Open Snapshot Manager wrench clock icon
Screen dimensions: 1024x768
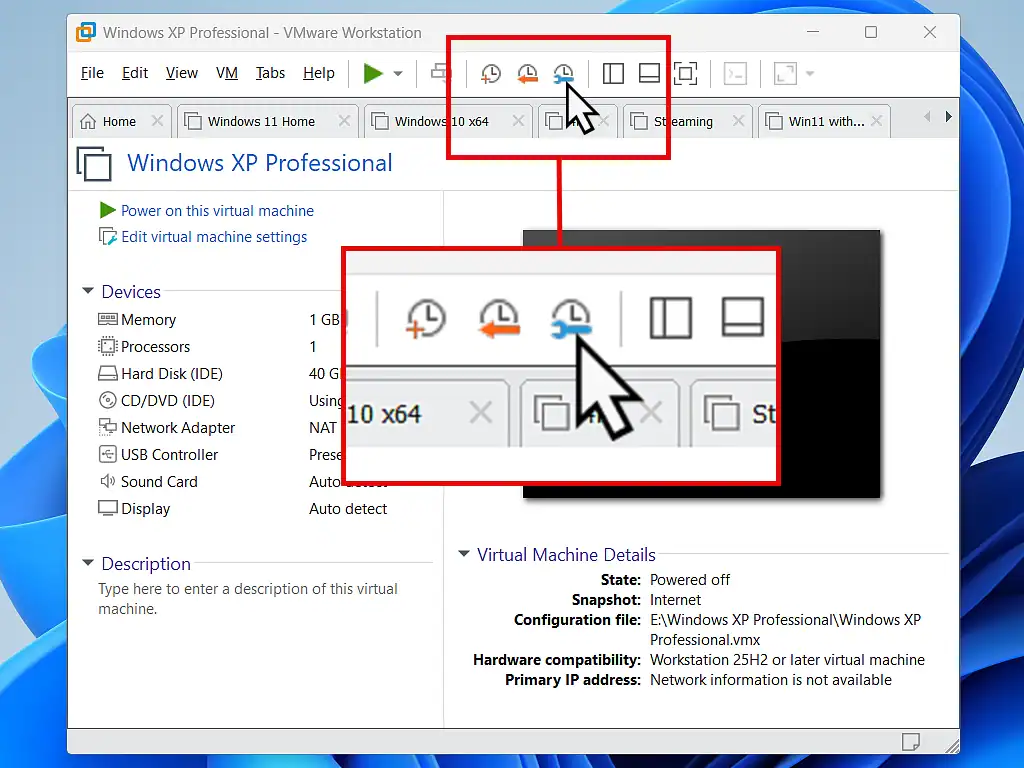tap(563, 74)
